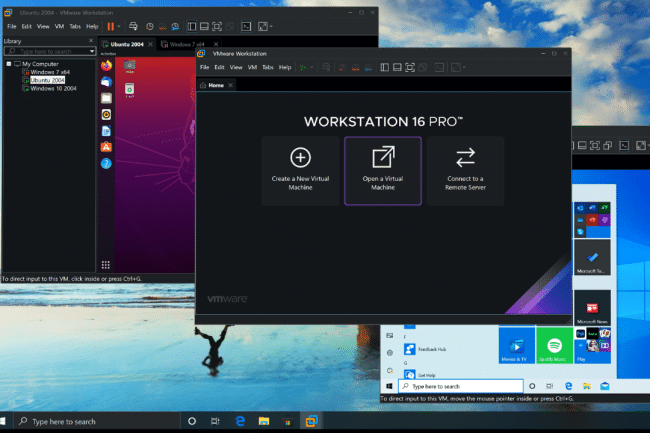Click the stretch guest icon in Ubuntu window toolbar
Viewport: 650px width, 433px height.
[263, 27]
